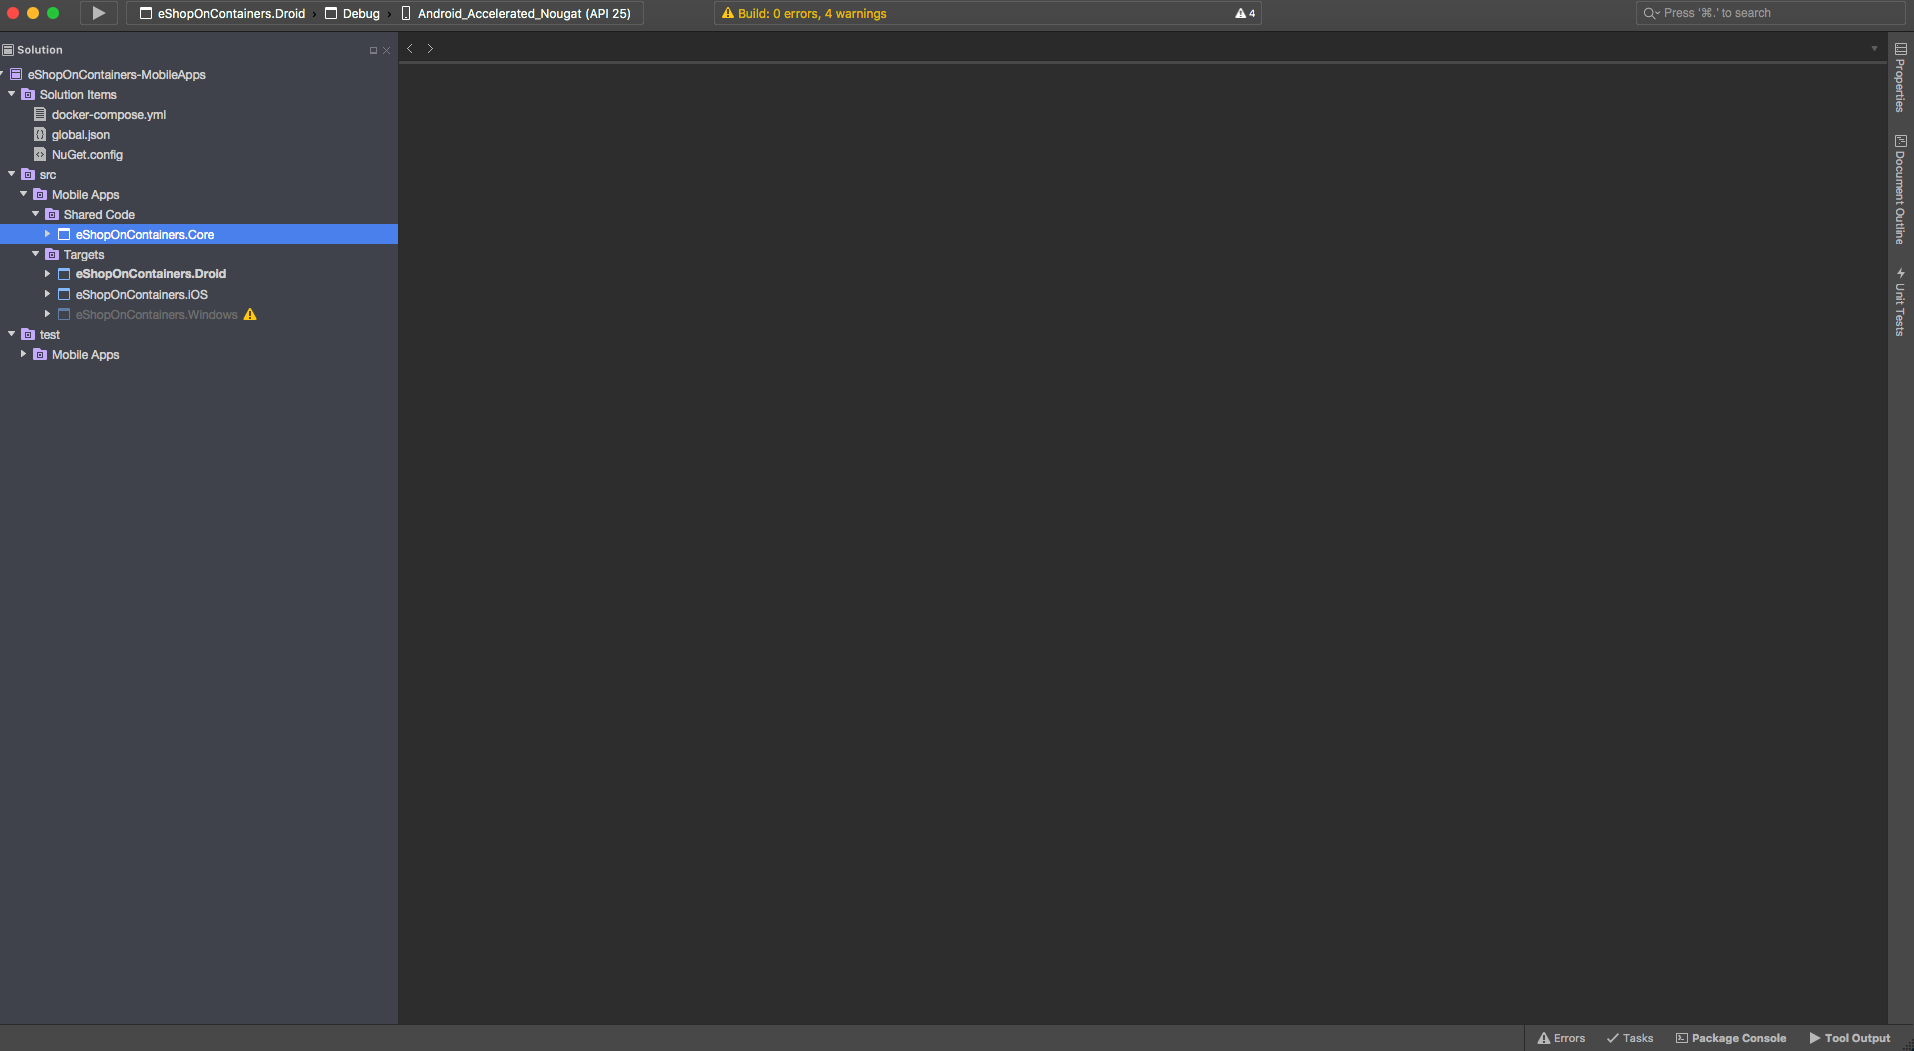
Task: Expand the Mobile Apps folder under test
Action: point(23,354)
